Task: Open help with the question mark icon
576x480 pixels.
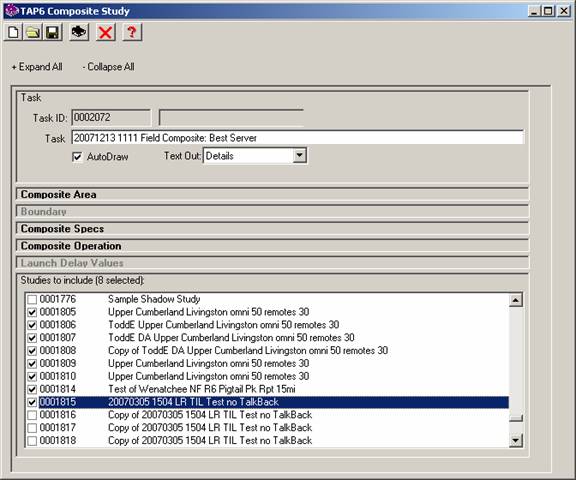Action: point(132,32)
